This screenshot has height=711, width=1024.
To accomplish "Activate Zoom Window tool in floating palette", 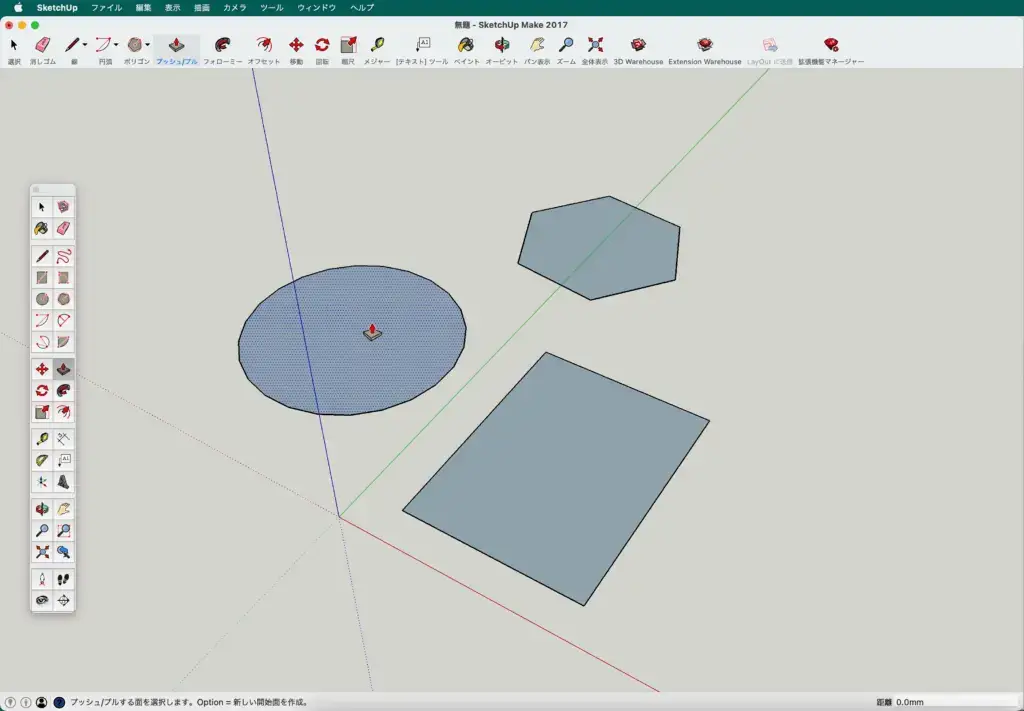I will [x=63, y=530].
